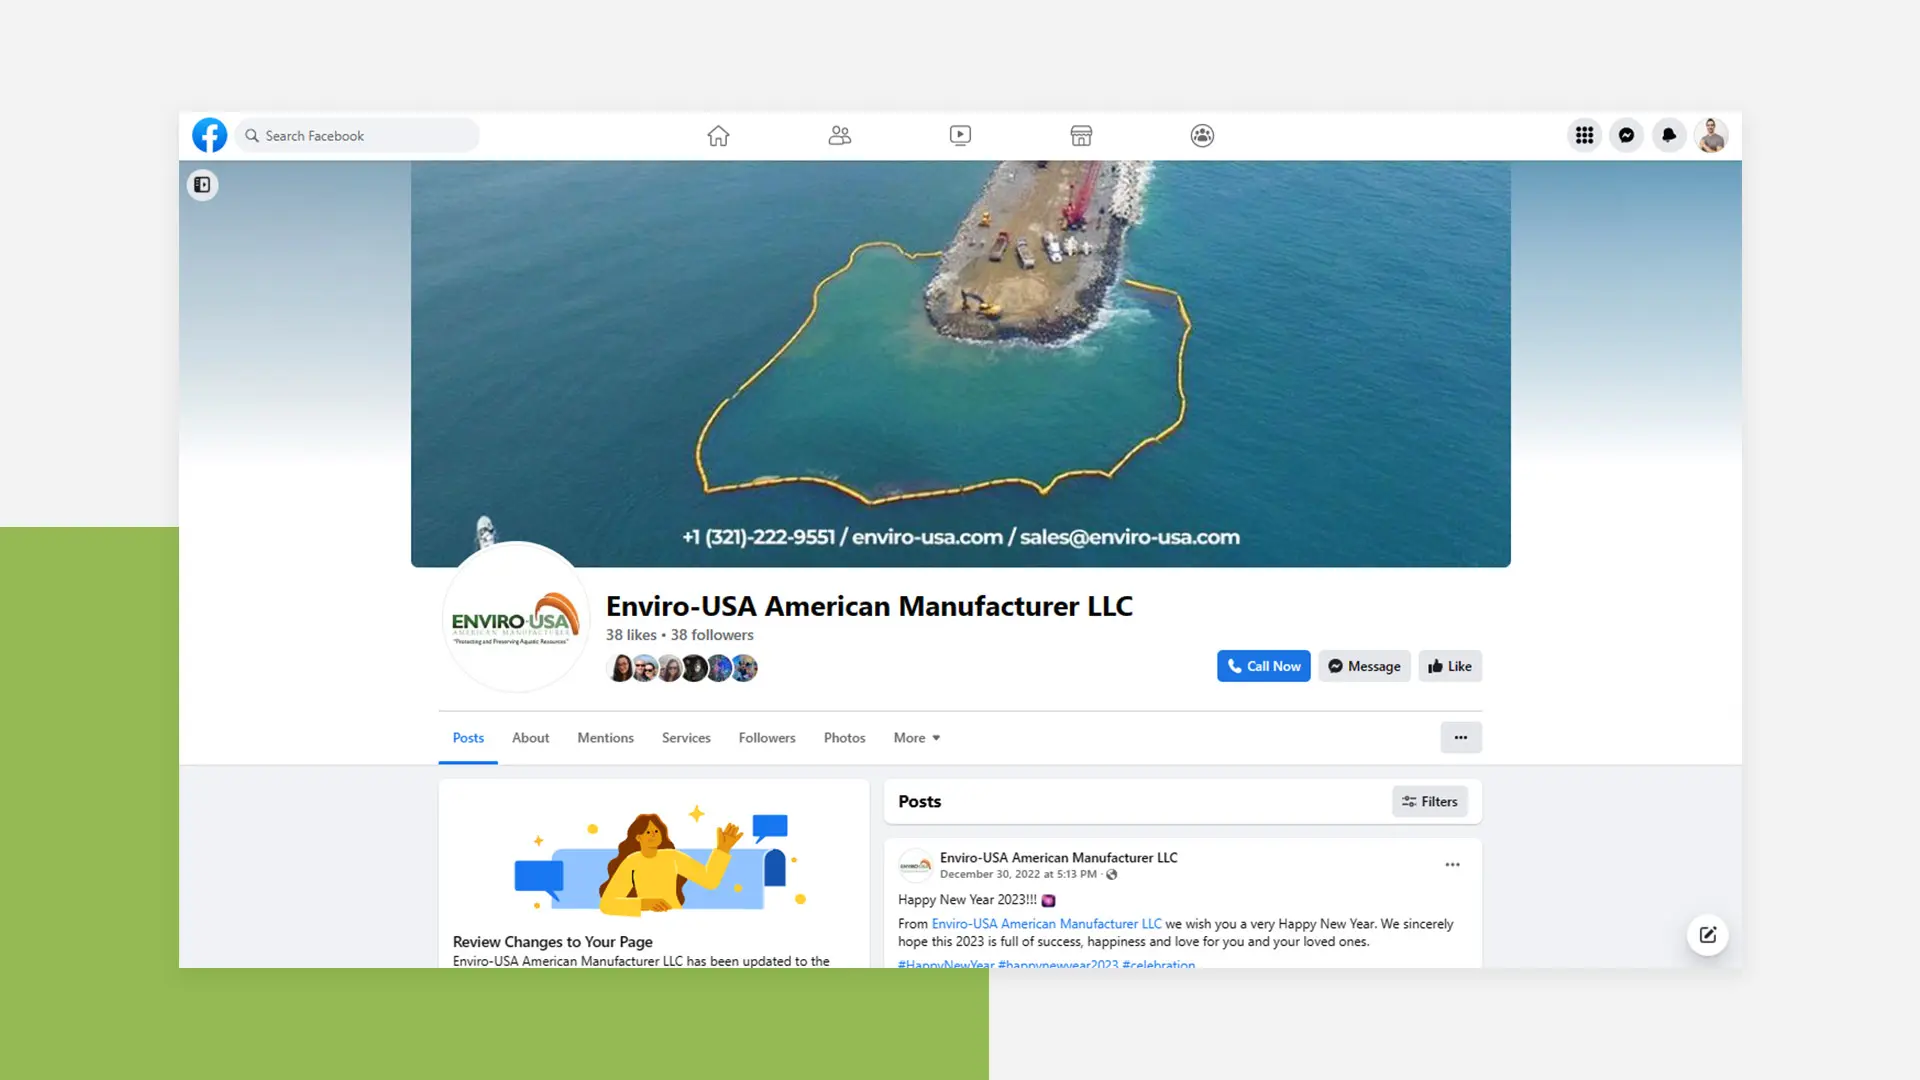The image size is (1920, 1080).
Task: Click the page title Enviro-USA American Manufacturer LLC
Action: pos(869,606)
